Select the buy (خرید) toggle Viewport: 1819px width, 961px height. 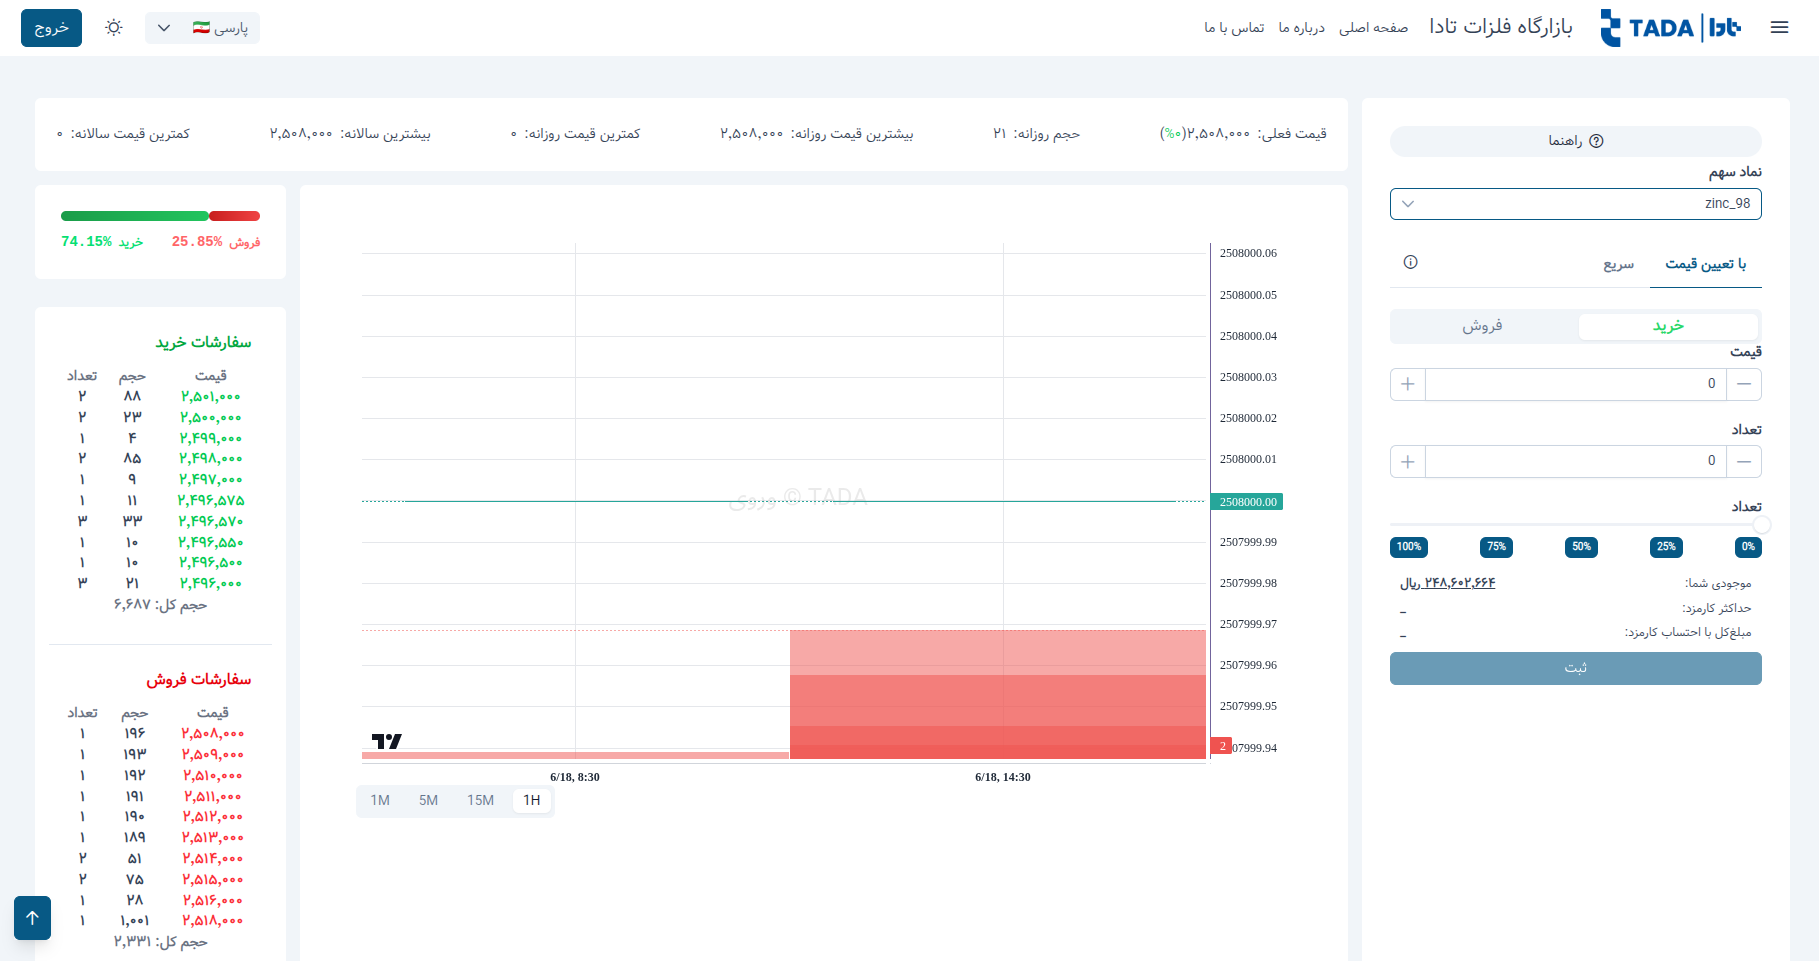pyautogui.click(x=1668, y=327)
